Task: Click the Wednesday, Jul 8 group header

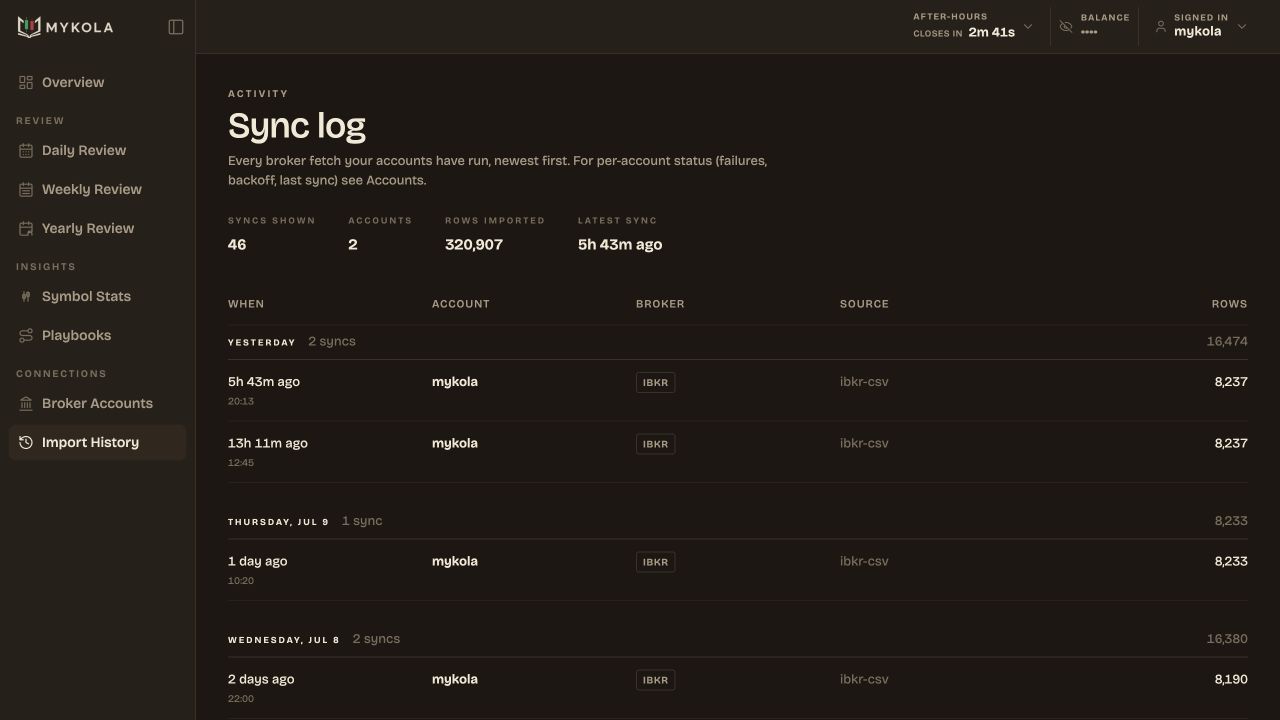Action: [284, 640]
